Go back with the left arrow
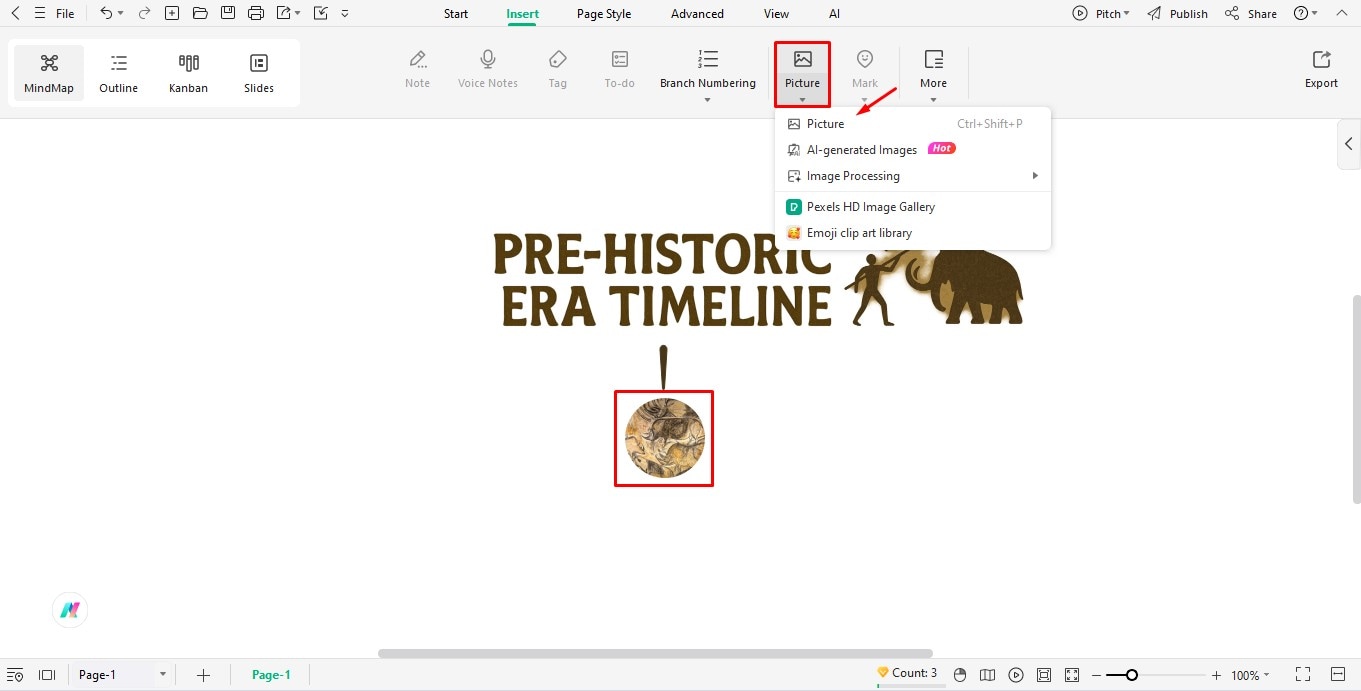 (15, 14)
